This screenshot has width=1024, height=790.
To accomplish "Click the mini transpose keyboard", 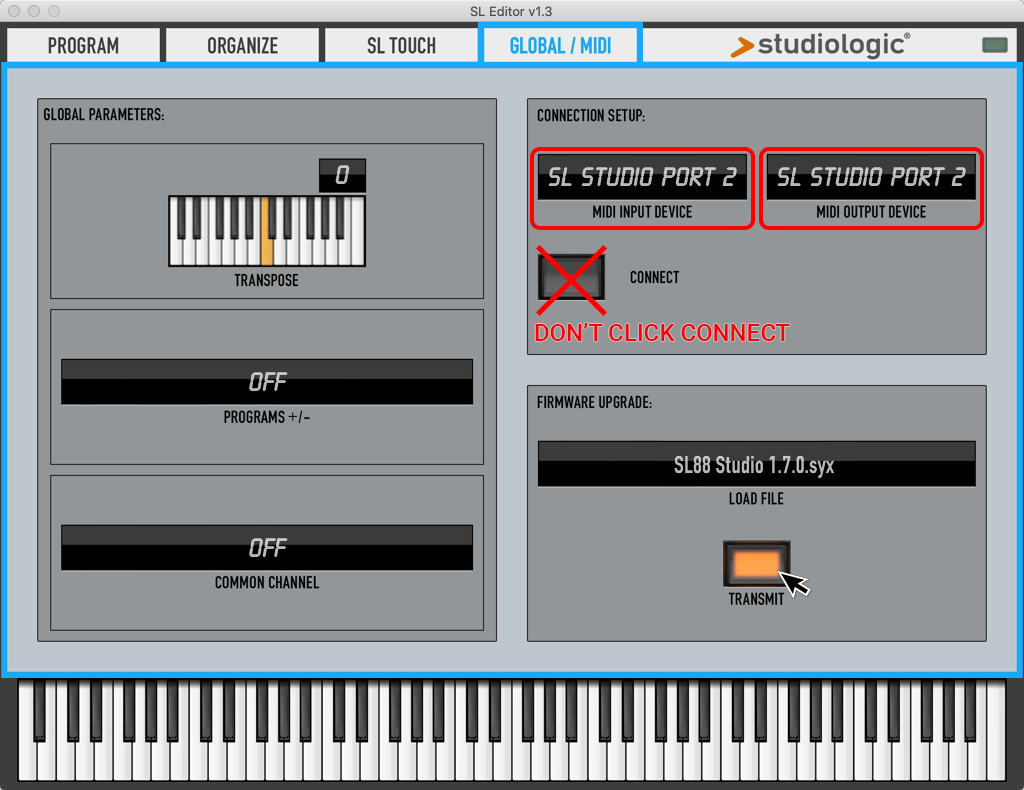I will [x=266, y=231].
